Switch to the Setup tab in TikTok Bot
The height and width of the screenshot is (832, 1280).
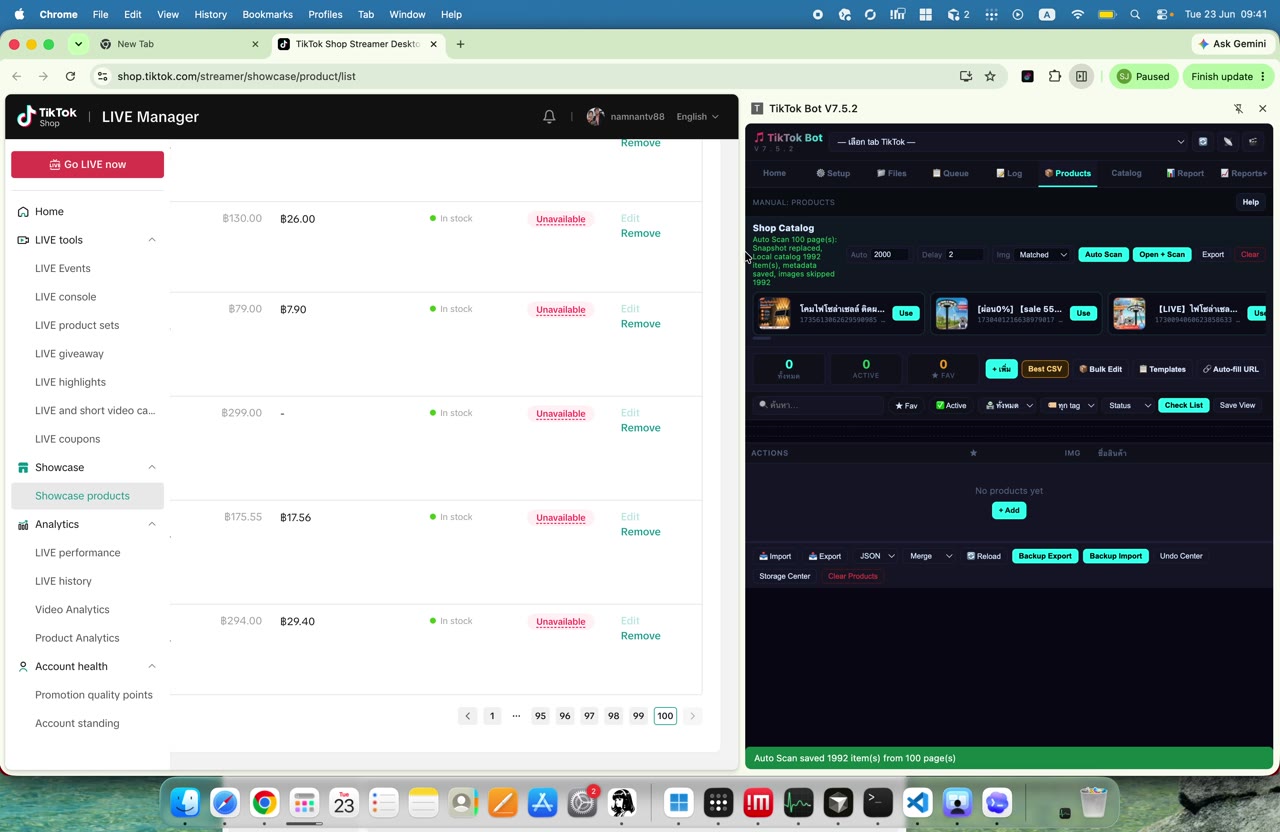coord(833,173)
